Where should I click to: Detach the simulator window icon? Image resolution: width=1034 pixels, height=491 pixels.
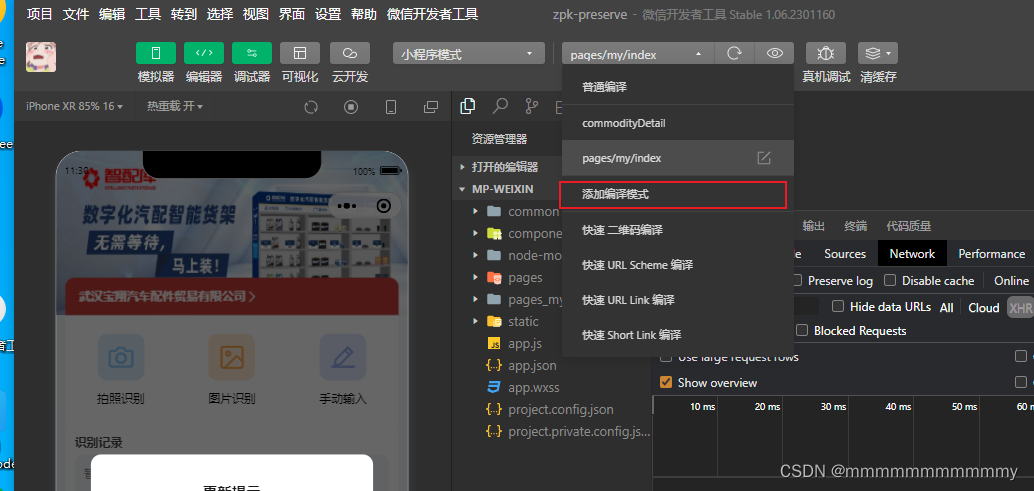(x=431, y=107)
